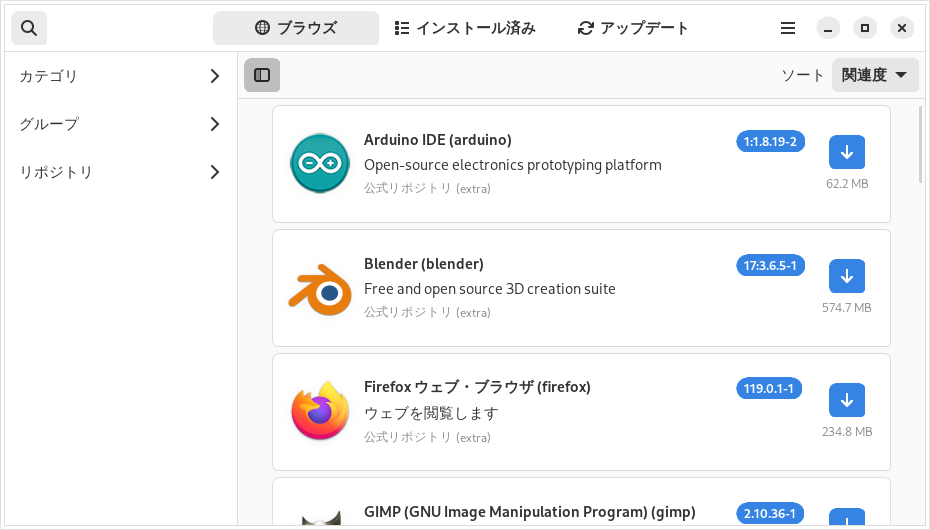This screenshot has height=530, width=930.
Task: Click the 574.7 MB size label
Action: coord(847,308)
